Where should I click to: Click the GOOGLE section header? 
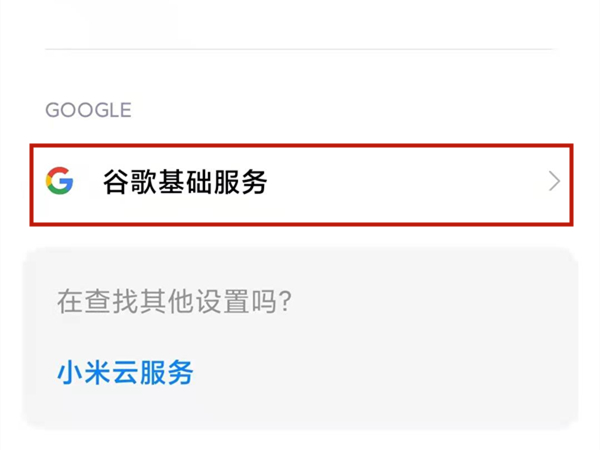[x=88, y=110]
